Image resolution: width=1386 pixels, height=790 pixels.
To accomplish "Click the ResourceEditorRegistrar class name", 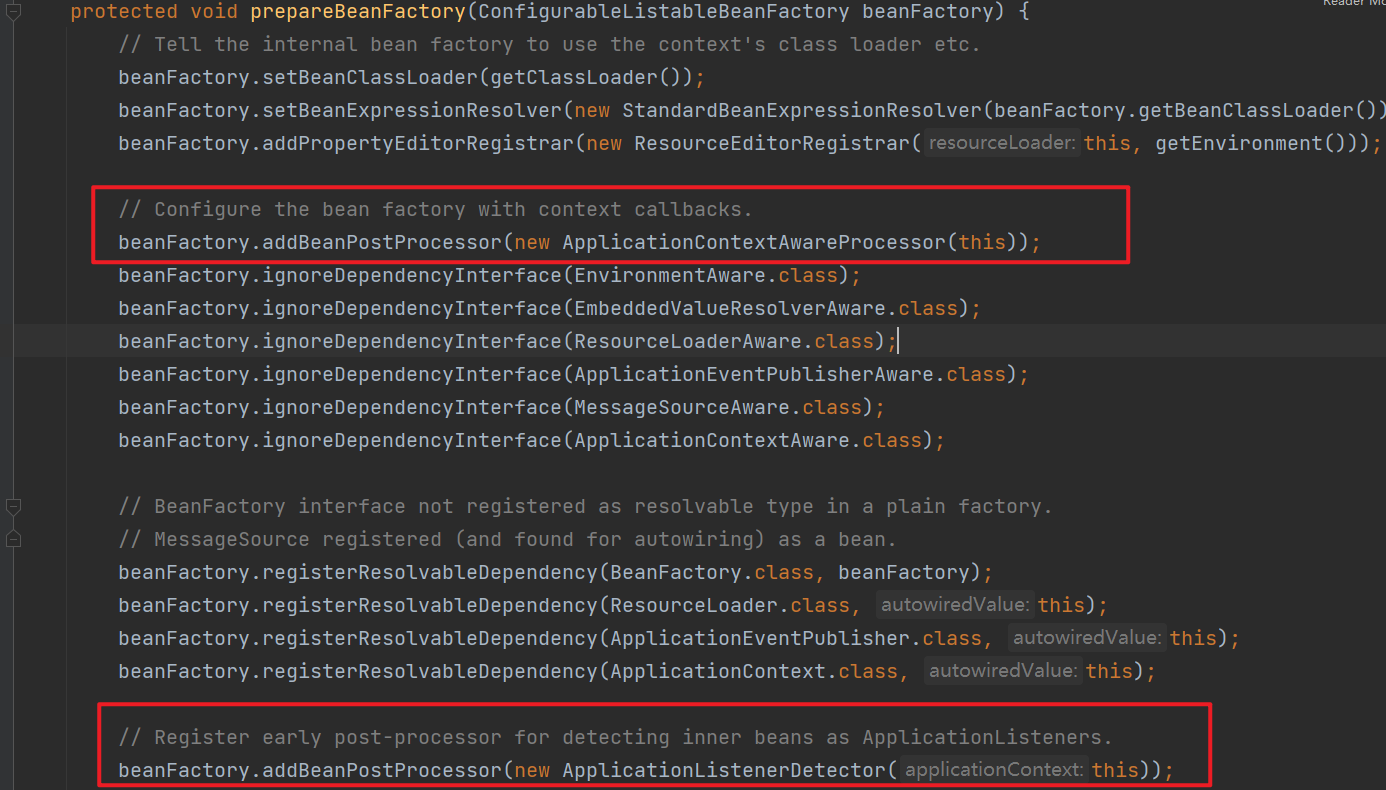I will (x=772, y=143).
